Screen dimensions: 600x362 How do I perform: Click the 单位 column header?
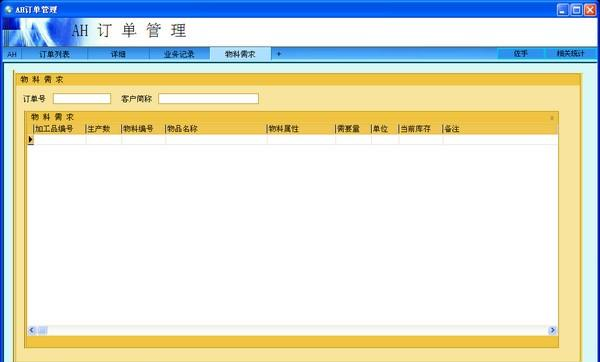(x=385, y=129)
